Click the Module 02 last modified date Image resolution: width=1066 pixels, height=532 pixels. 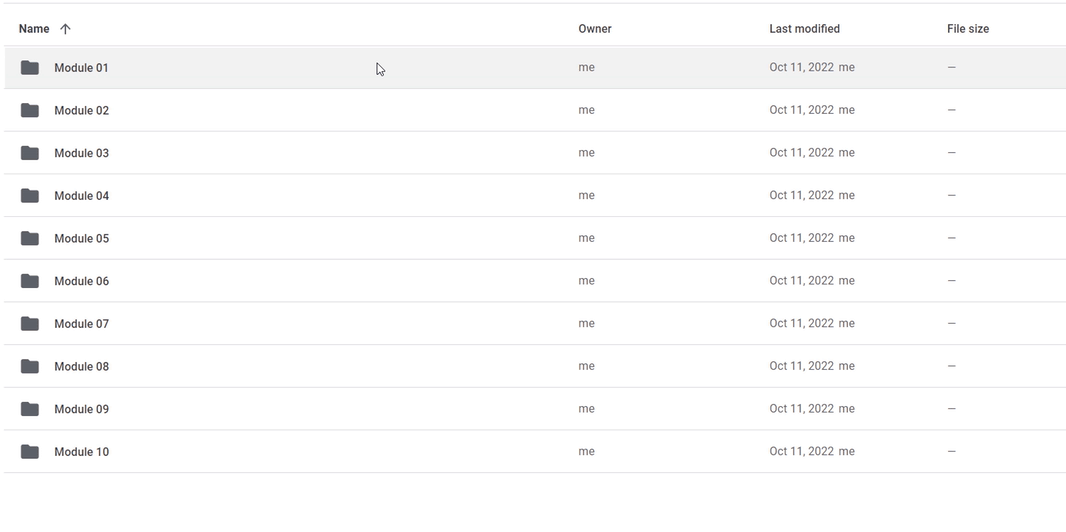[x=802, y=110]
